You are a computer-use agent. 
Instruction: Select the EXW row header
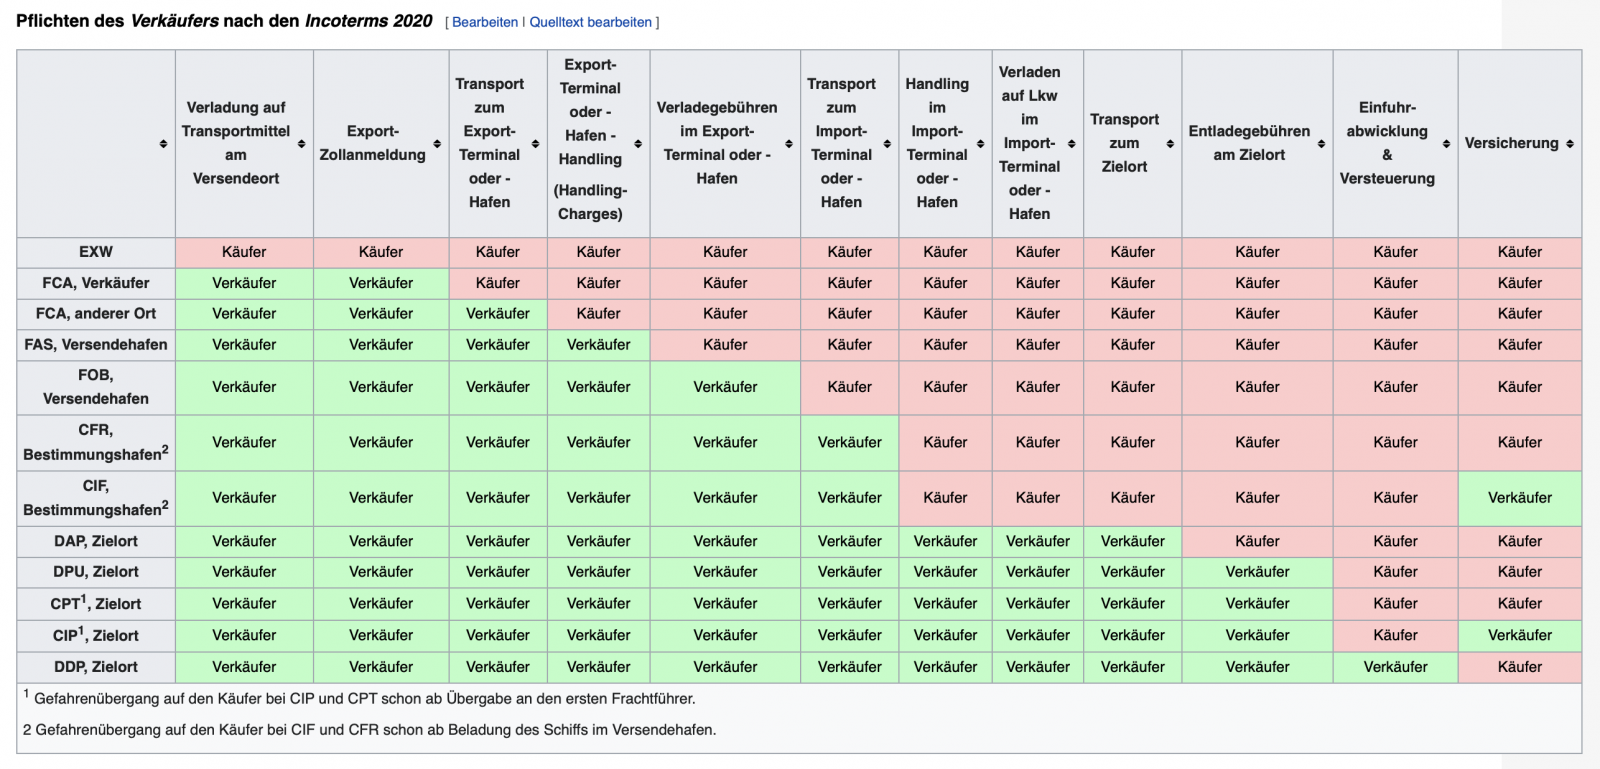pos(96,252)
